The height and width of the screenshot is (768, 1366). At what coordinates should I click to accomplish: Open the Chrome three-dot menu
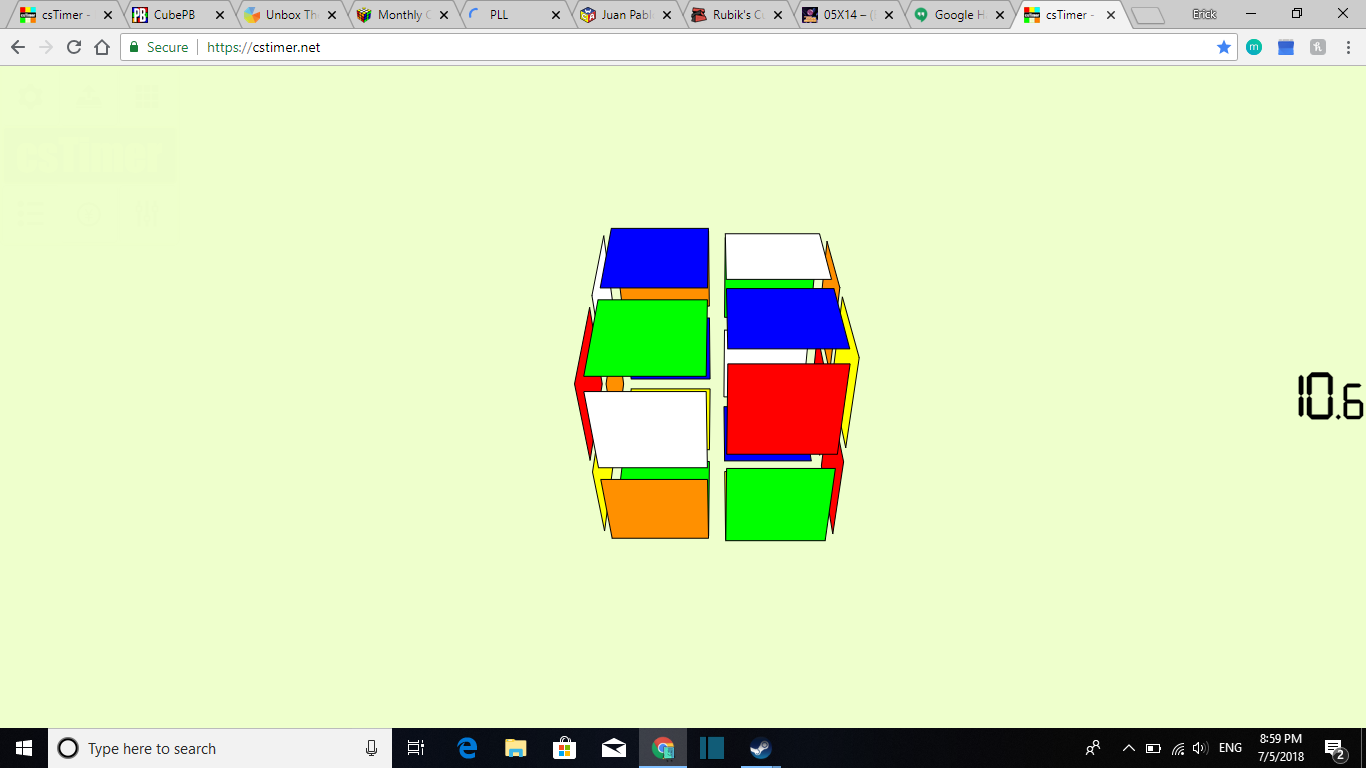click(x=1348, y=47)
